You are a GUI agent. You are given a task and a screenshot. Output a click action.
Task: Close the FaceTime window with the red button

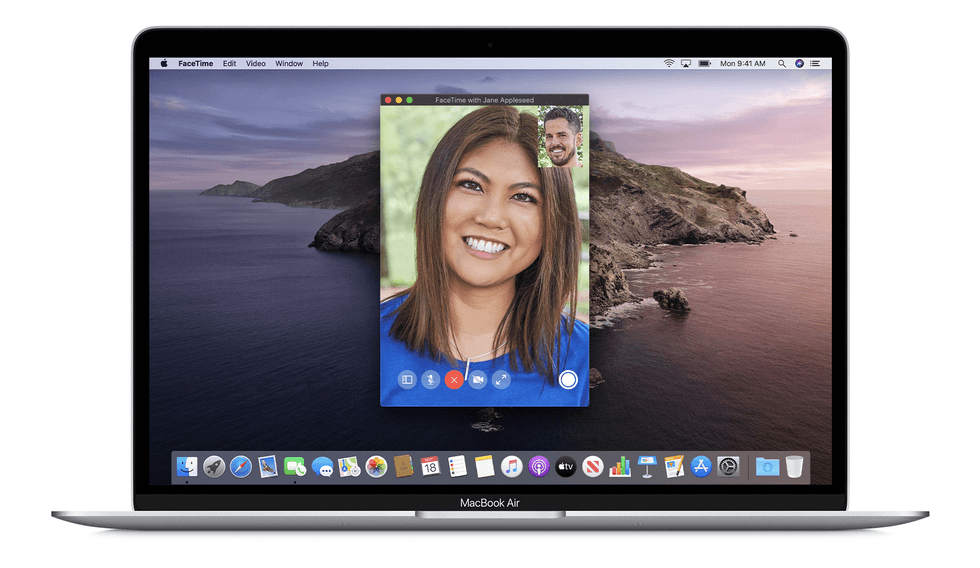[x=388, y=100]
